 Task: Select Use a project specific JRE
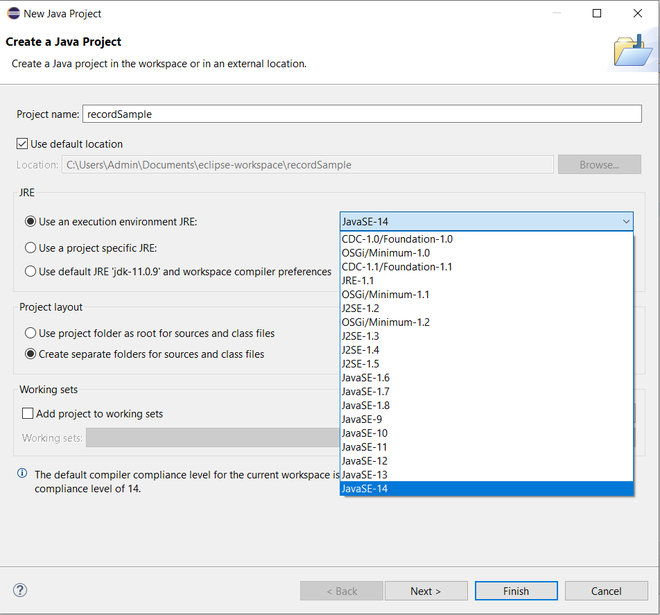[x=31, y=248]
